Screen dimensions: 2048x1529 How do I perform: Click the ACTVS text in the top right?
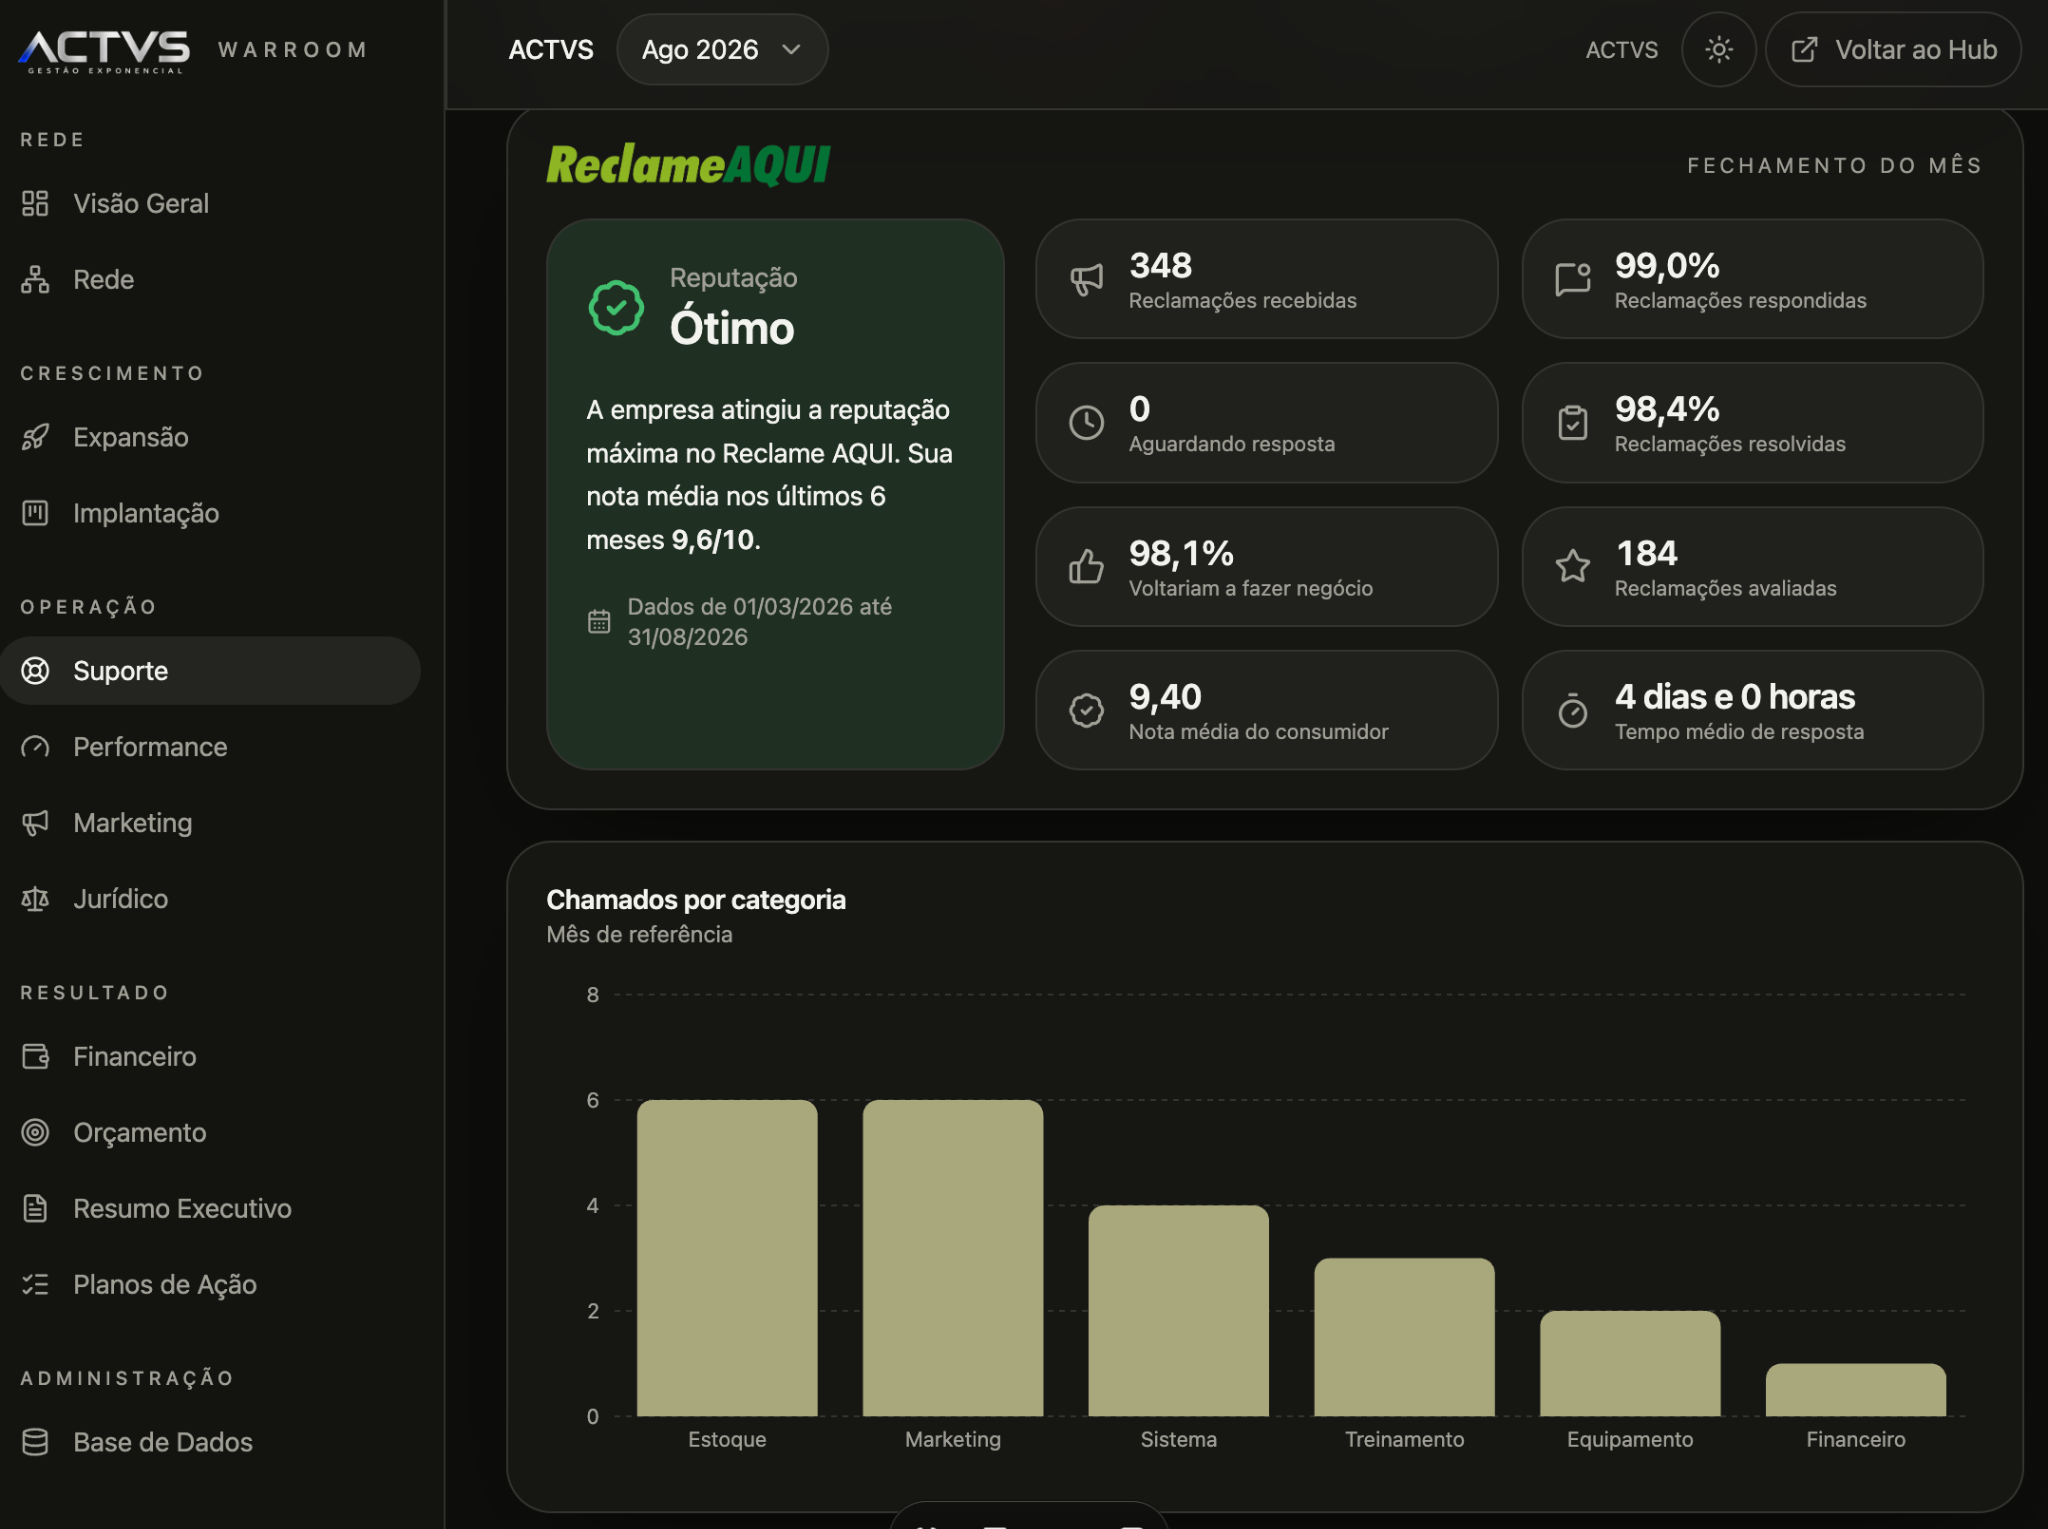pos(1622,50)
